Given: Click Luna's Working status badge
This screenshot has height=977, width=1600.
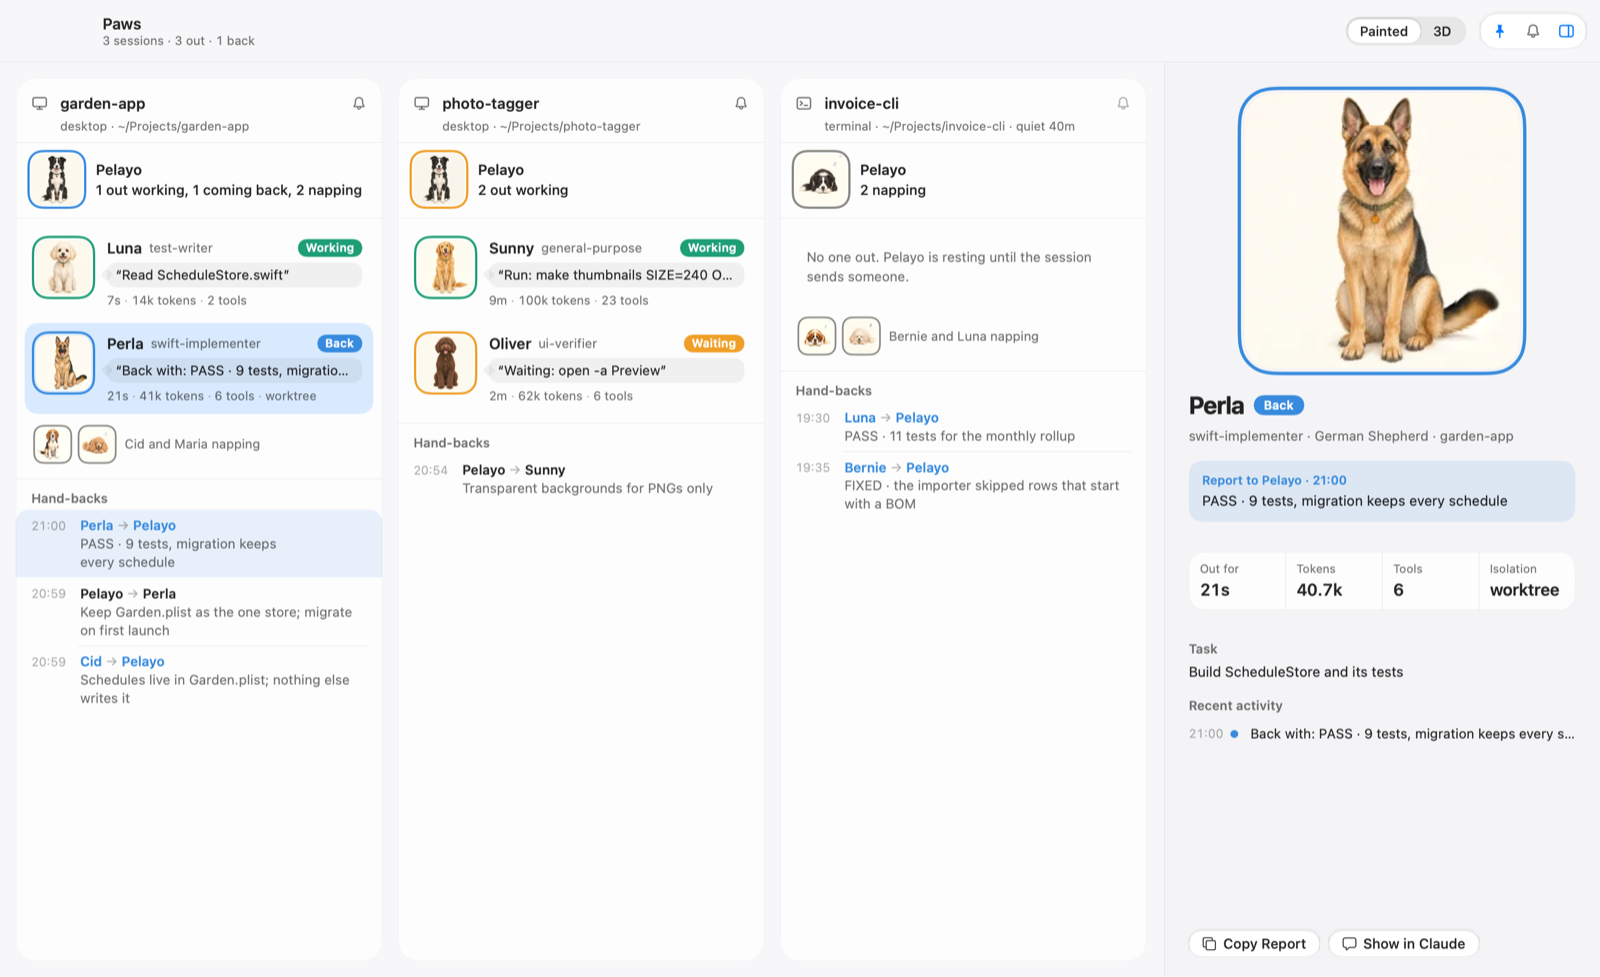Looking at the screenshot, I should 330,248.
